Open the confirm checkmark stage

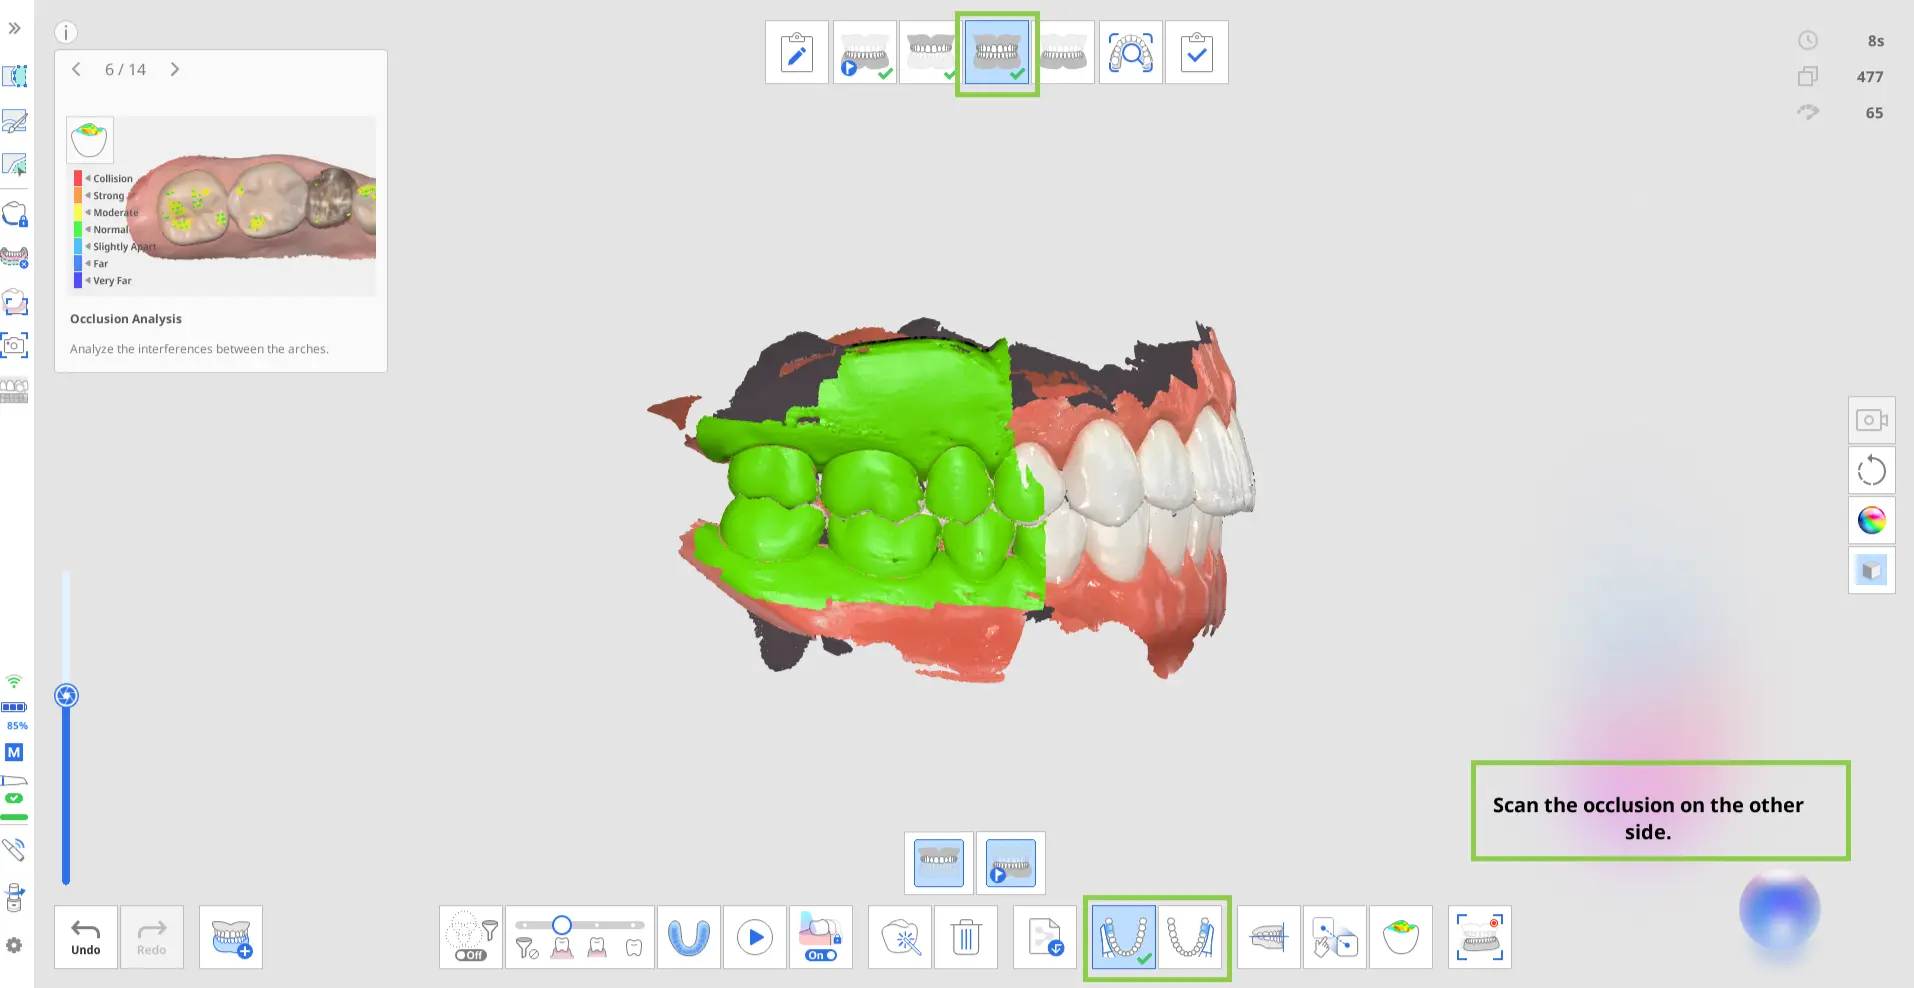coord(1197,53)
